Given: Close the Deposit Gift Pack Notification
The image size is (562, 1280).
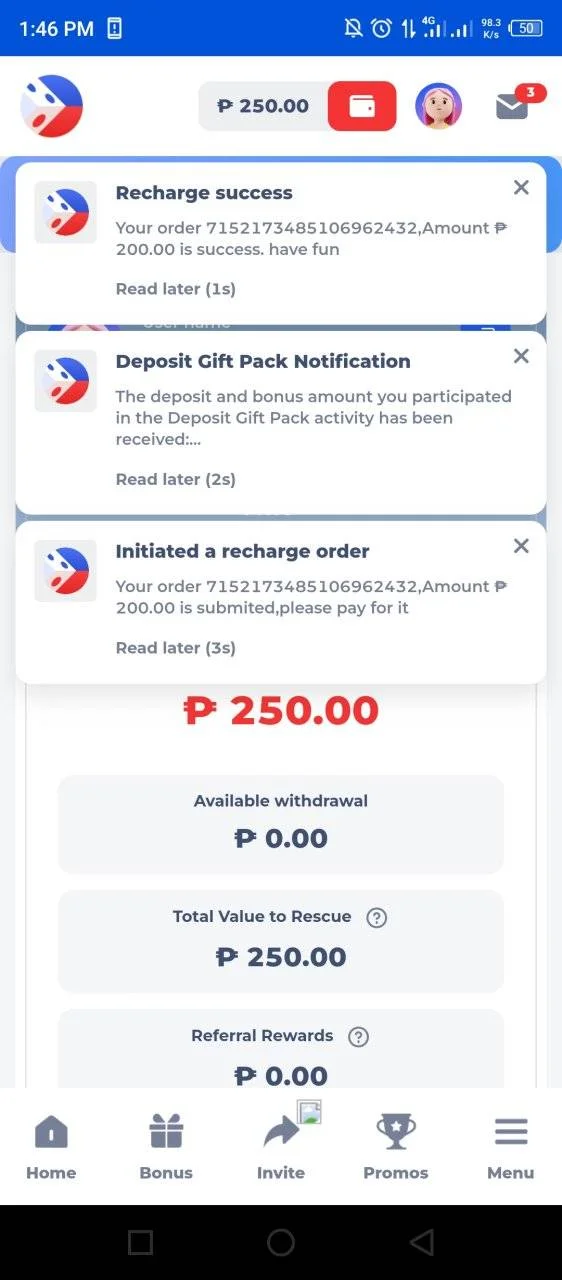Looking at the screenshot, I should 521,356.
